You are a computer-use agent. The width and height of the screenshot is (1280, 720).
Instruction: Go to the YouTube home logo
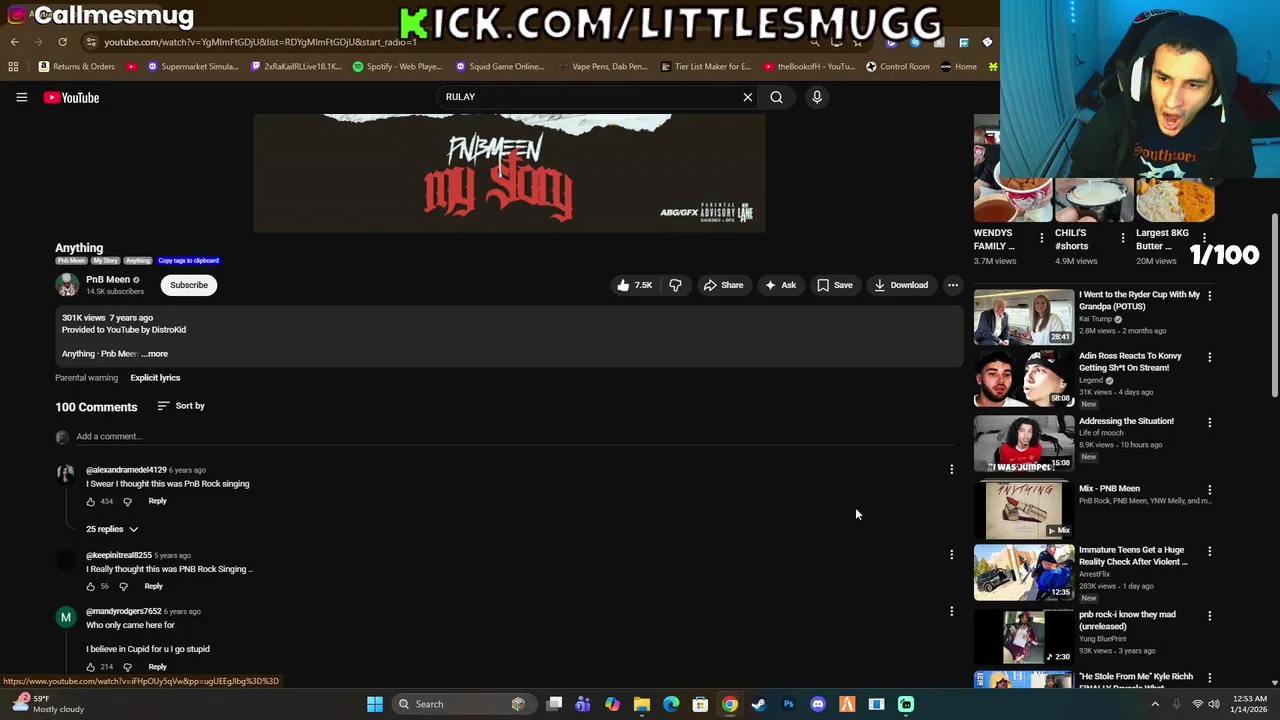71,97
